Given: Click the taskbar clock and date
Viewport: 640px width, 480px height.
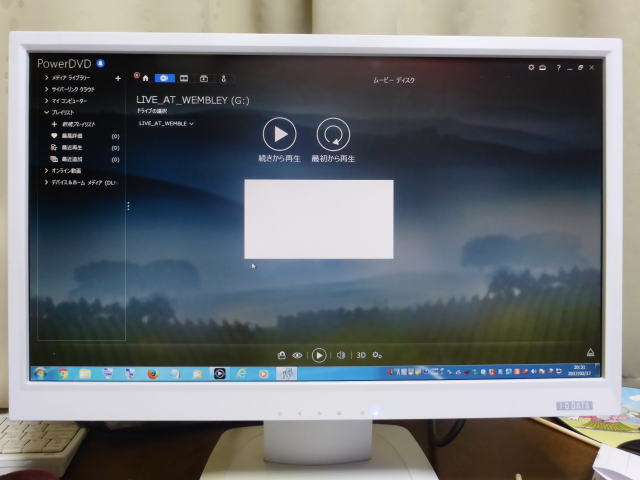Looking at the screenshot, I should pos(580,370).
